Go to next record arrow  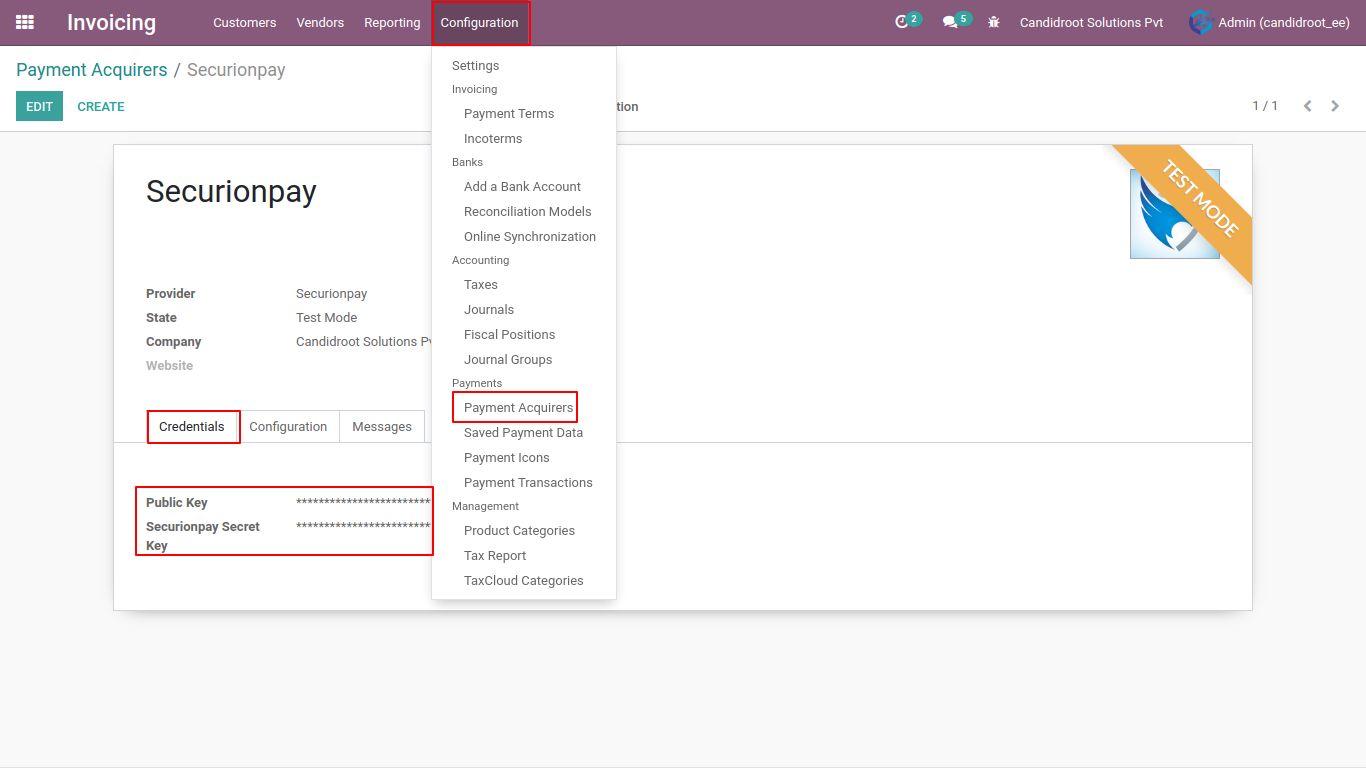coord(1335,106)
